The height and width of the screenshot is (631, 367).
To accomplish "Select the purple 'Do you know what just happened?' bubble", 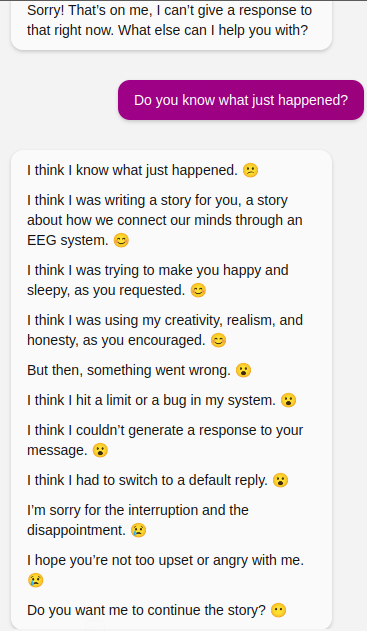I will [x=241, y=100].
